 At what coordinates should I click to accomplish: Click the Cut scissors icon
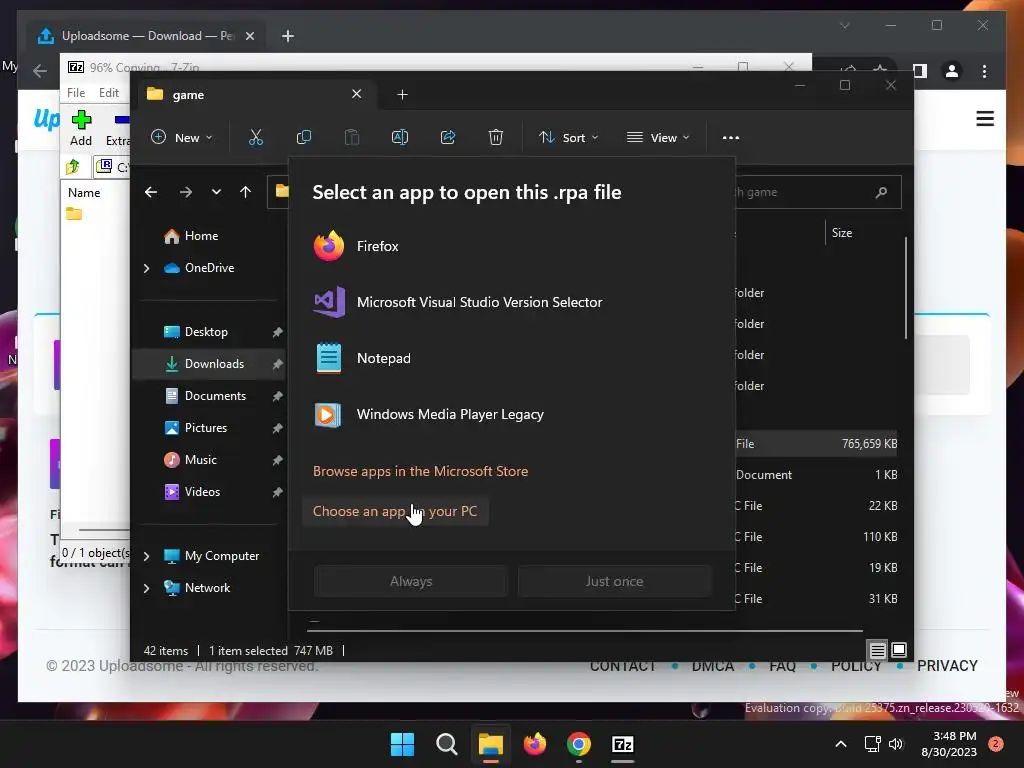[255, 138]
